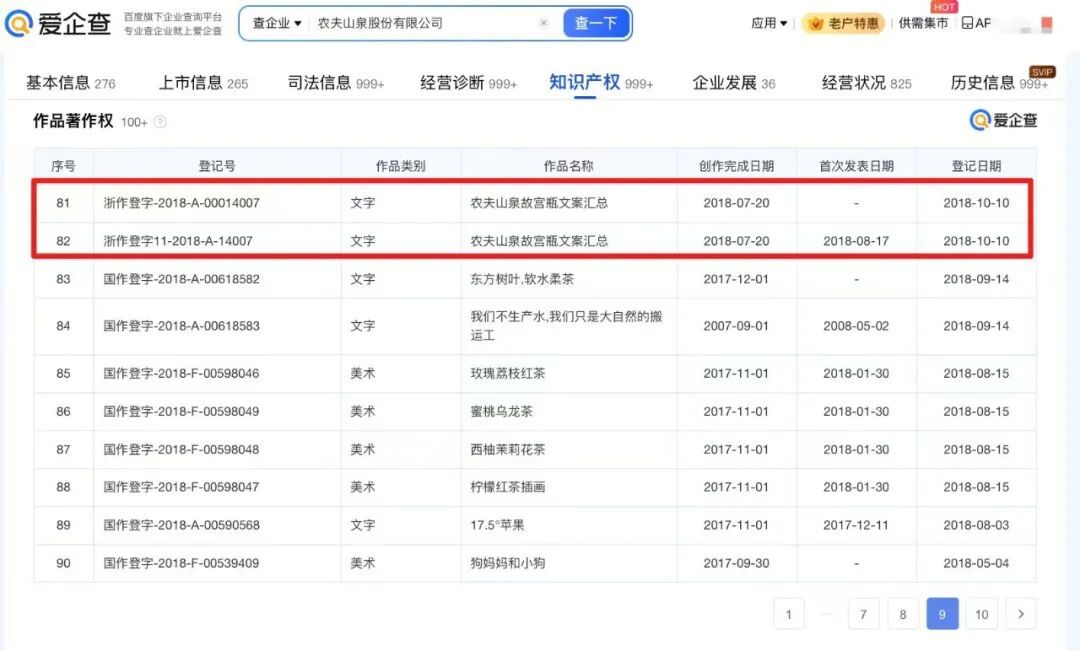Open the ellipsis between pagination pages
This screenshot has height=651, width=1080.
(x=828, y=613)
